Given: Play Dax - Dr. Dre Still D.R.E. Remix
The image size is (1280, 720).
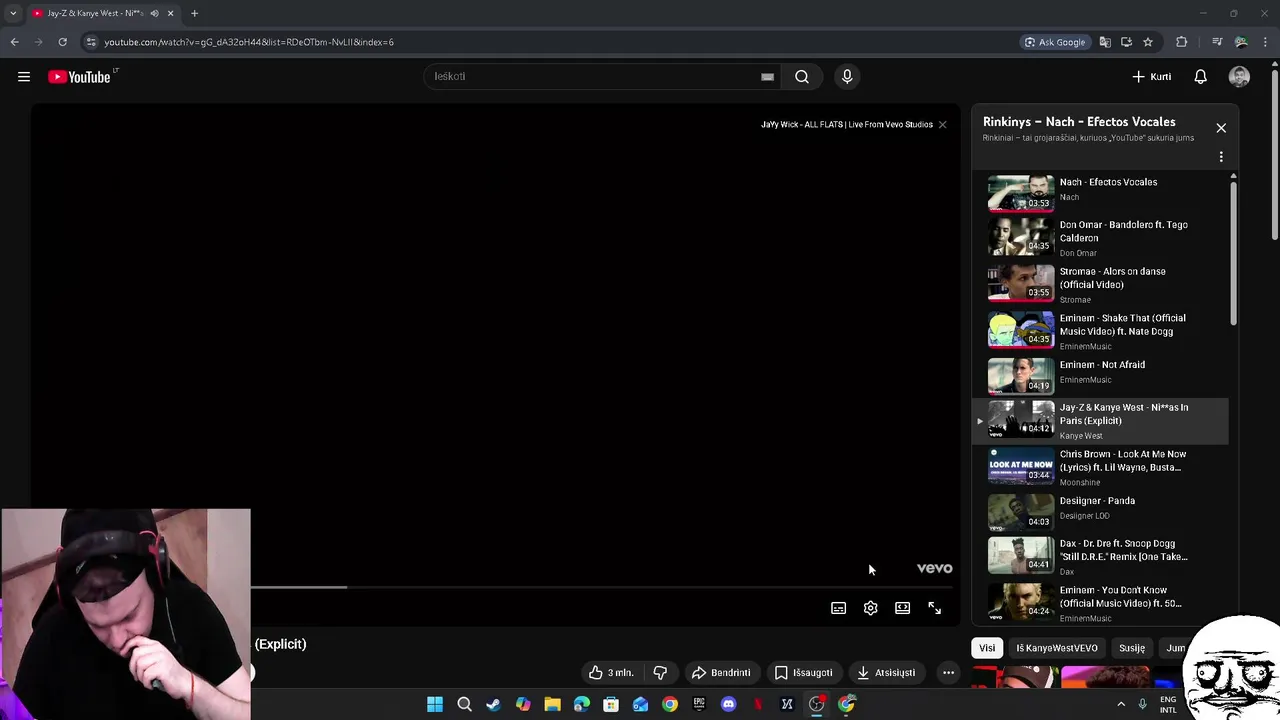Looking at the screenshot, I should (x=1100, y=557).
